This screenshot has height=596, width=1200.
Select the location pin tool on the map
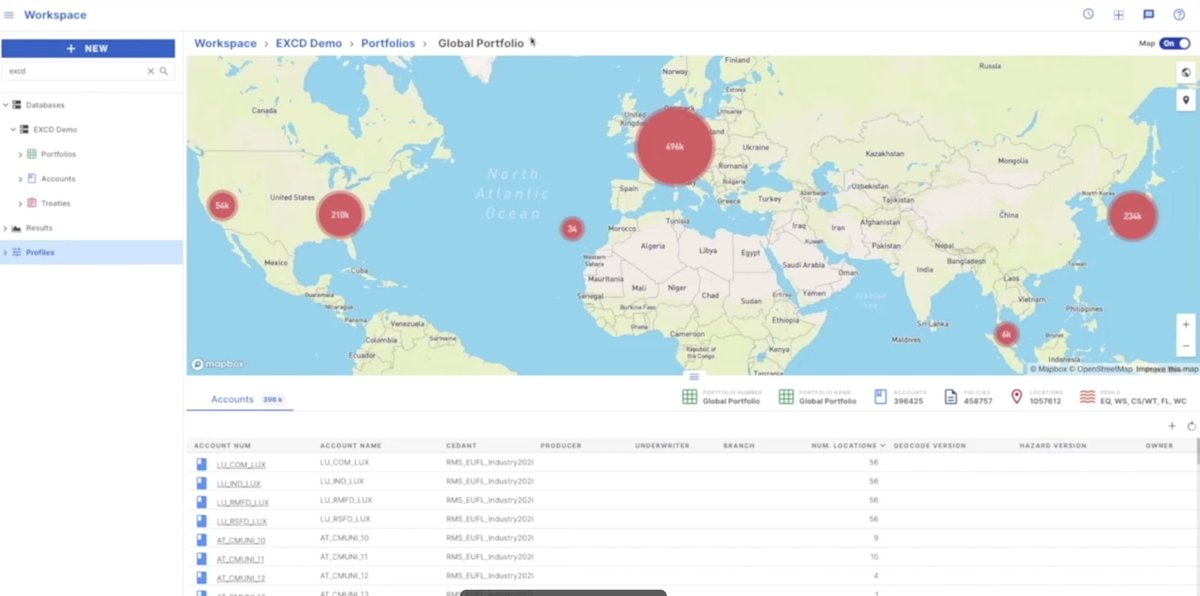[1186, 99]
